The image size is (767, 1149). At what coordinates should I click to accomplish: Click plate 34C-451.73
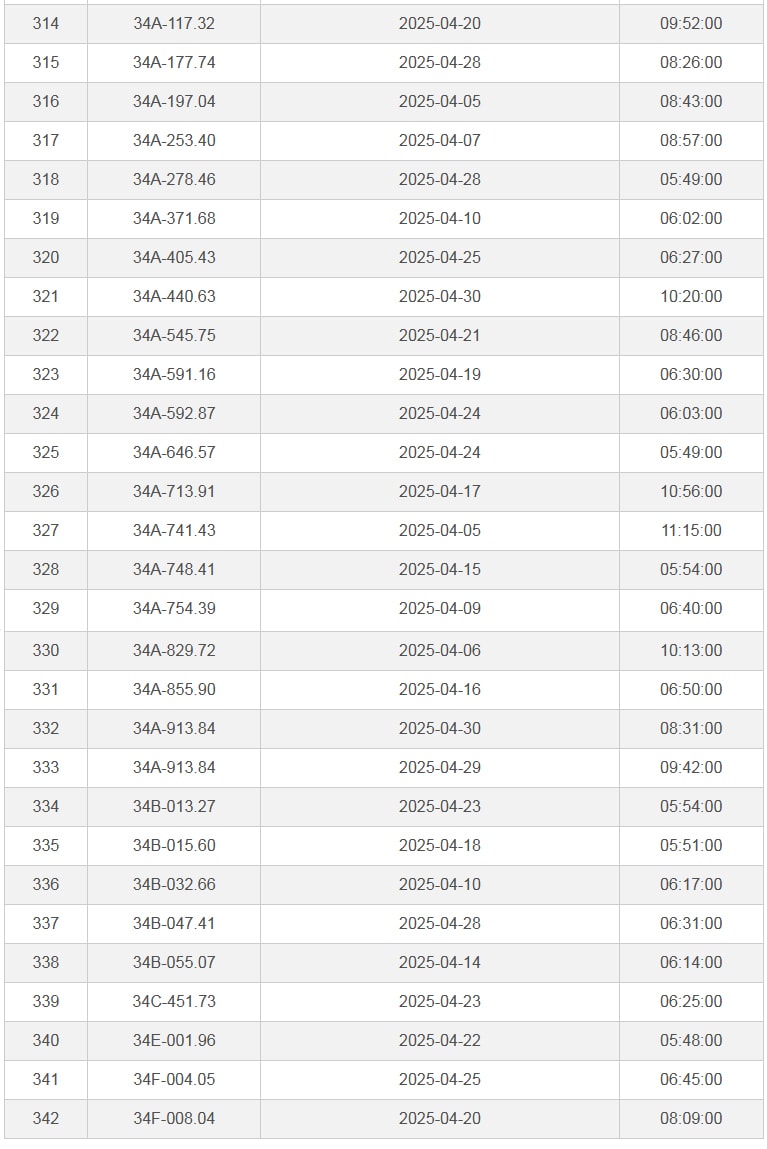coord(174,1002)
